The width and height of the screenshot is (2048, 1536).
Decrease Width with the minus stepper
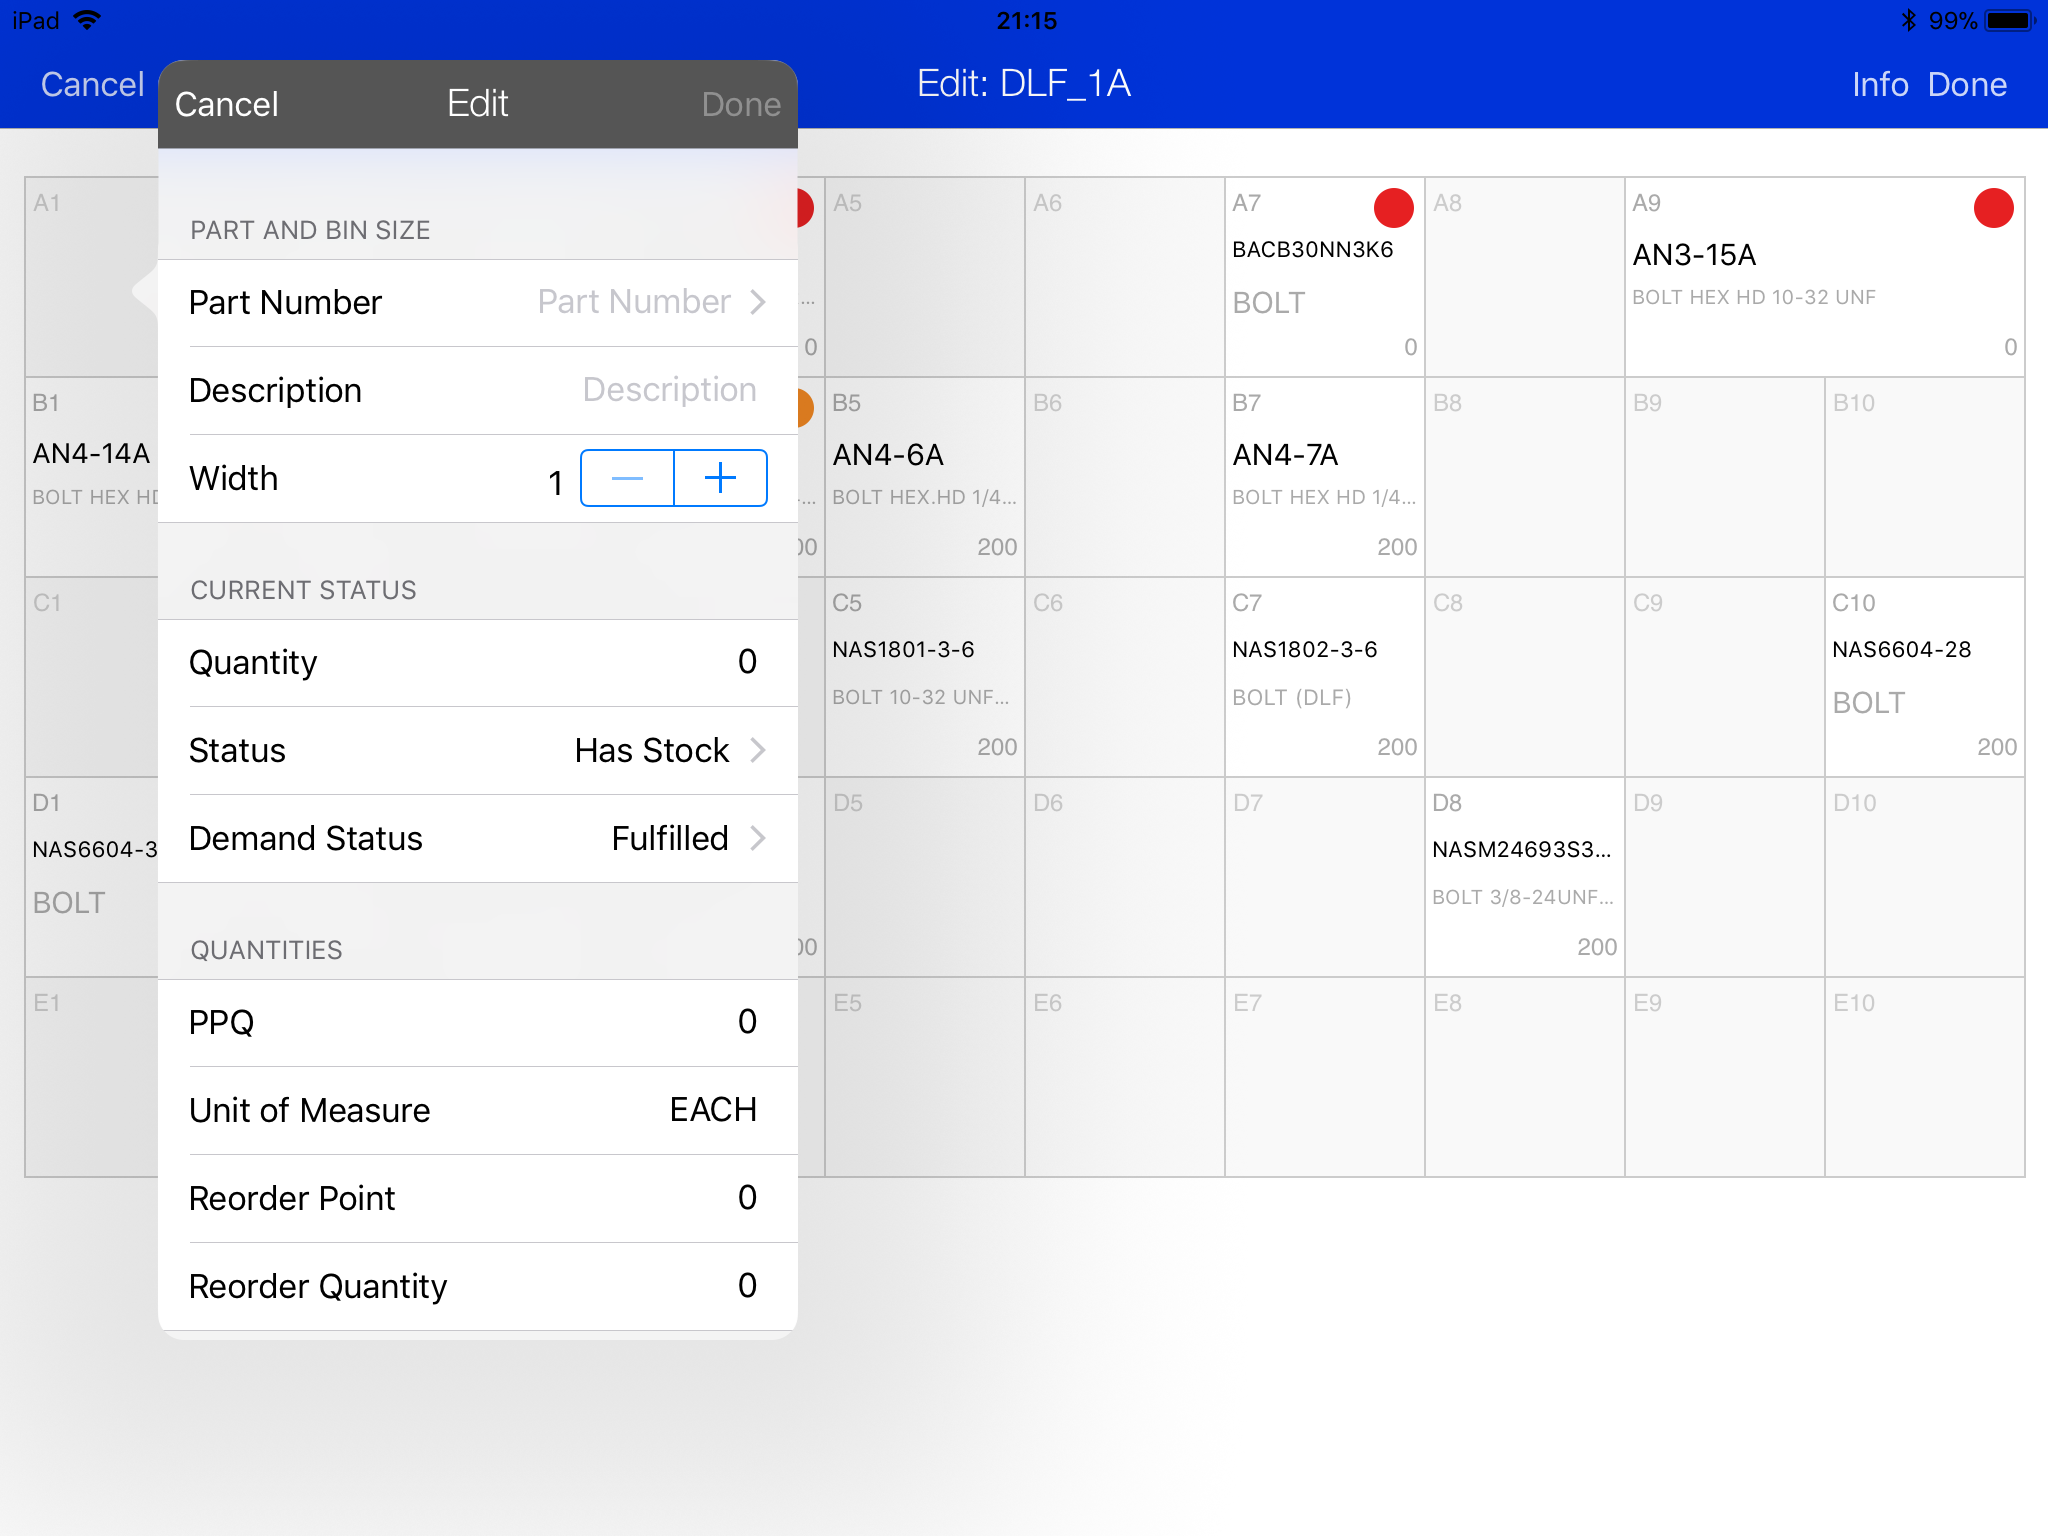click(627, 478)
